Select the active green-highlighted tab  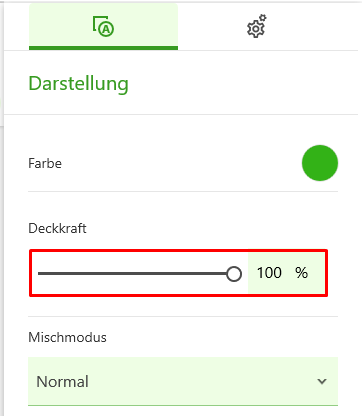(103, 26)
